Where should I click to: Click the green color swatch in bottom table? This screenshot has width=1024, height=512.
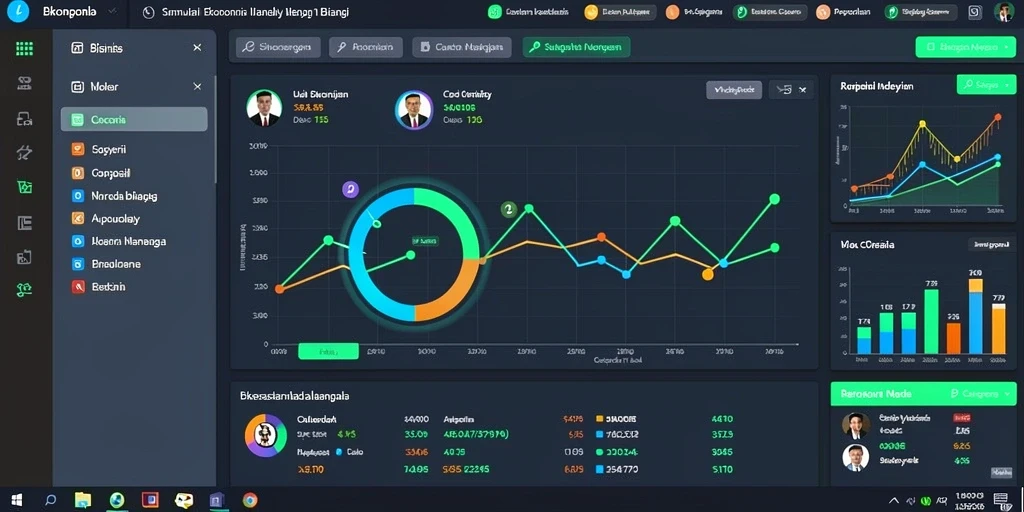point(600,452)
